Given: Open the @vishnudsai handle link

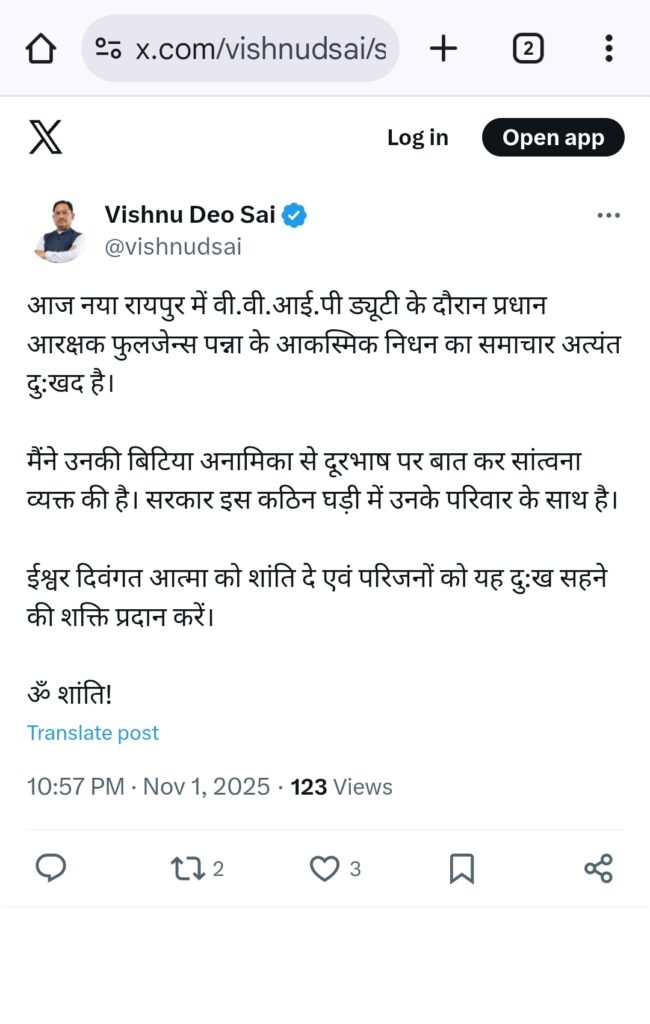Looking at the screenshot, I should [x=173, y=247].
